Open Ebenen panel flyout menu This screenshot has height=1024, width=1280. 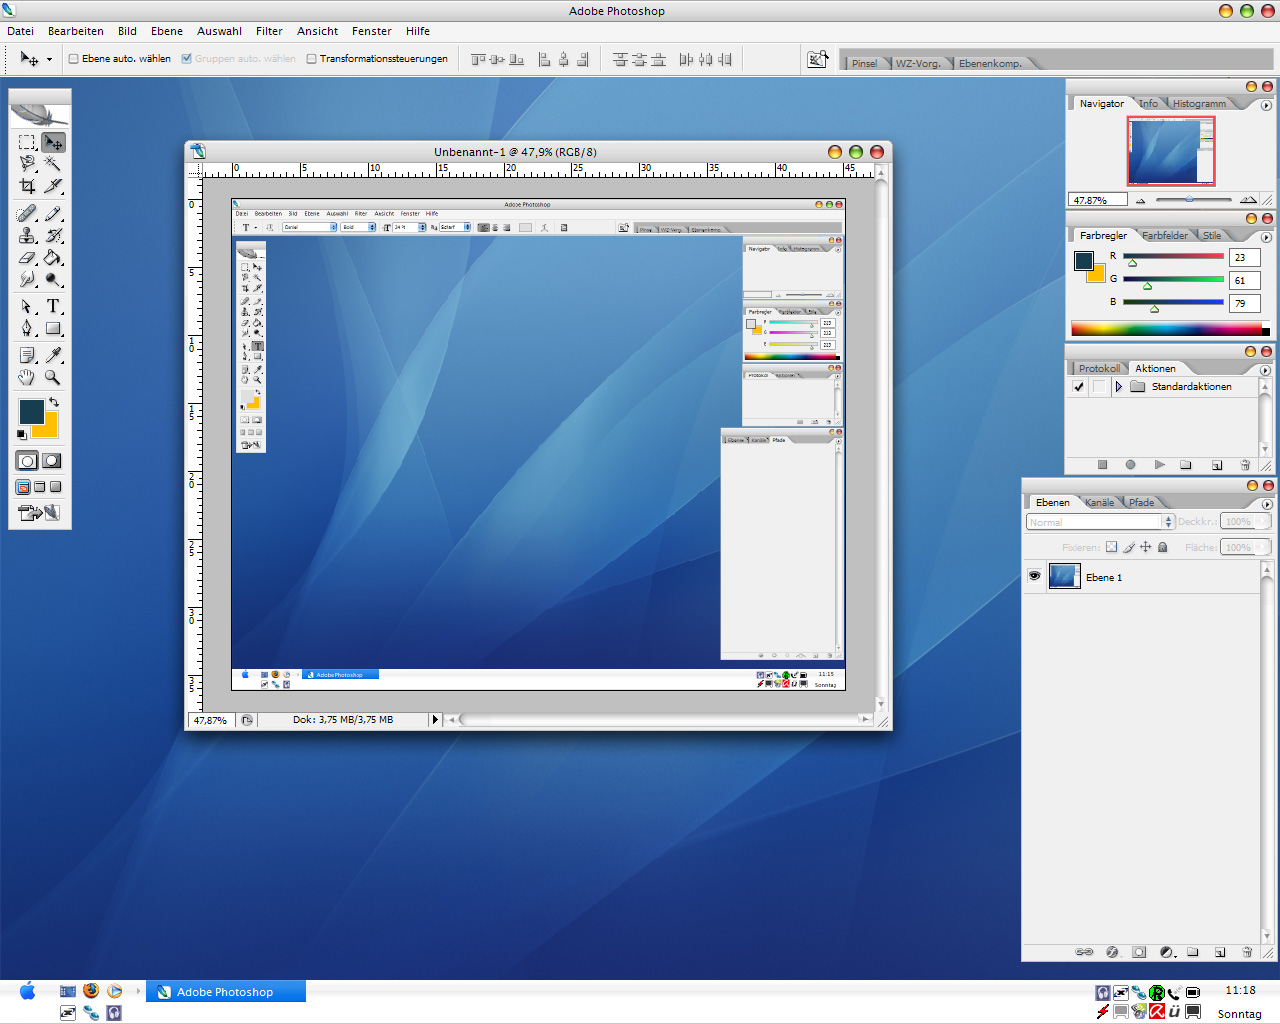pos(1267,504)
